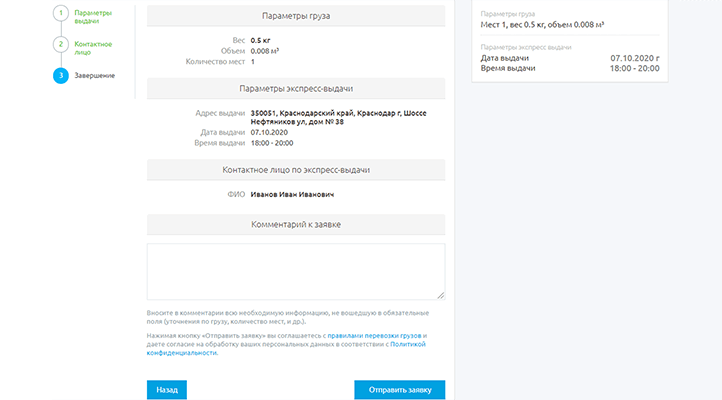Submit with the 'Отправить заявку' button
The height and width of the screenshot is (400, 722).
point(399,390)
